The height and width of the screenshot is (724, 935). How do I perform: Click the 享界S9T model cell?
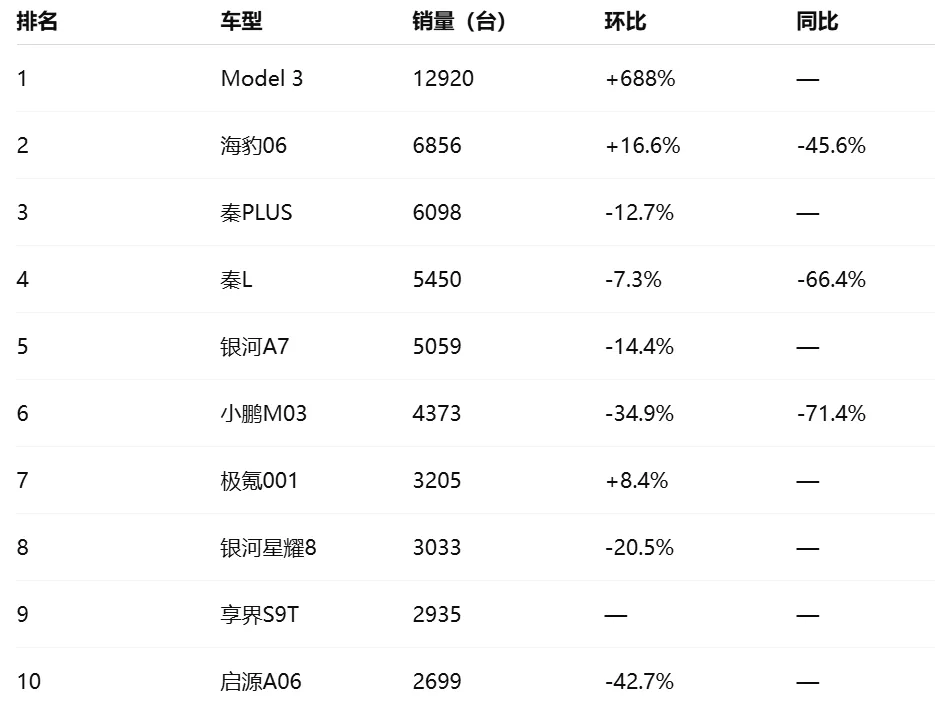259,615
